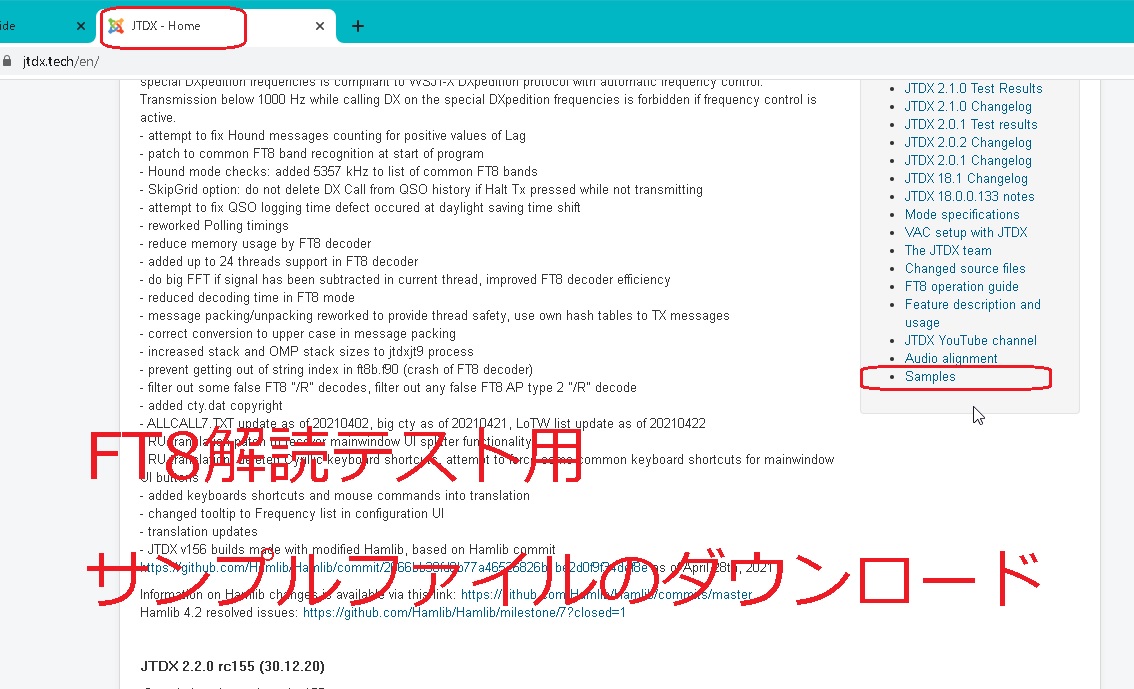
Task: Click 'correct conversion to upper case' line
Action: (x=298, y=334)
